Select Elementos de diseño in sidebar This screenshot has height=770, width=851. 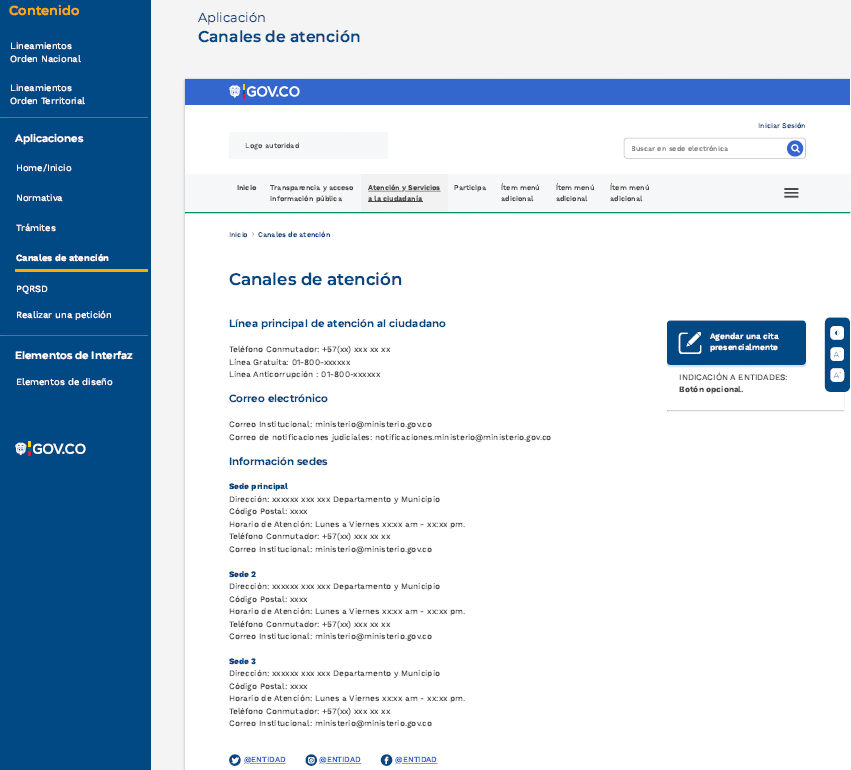click(x=64, y=382)
